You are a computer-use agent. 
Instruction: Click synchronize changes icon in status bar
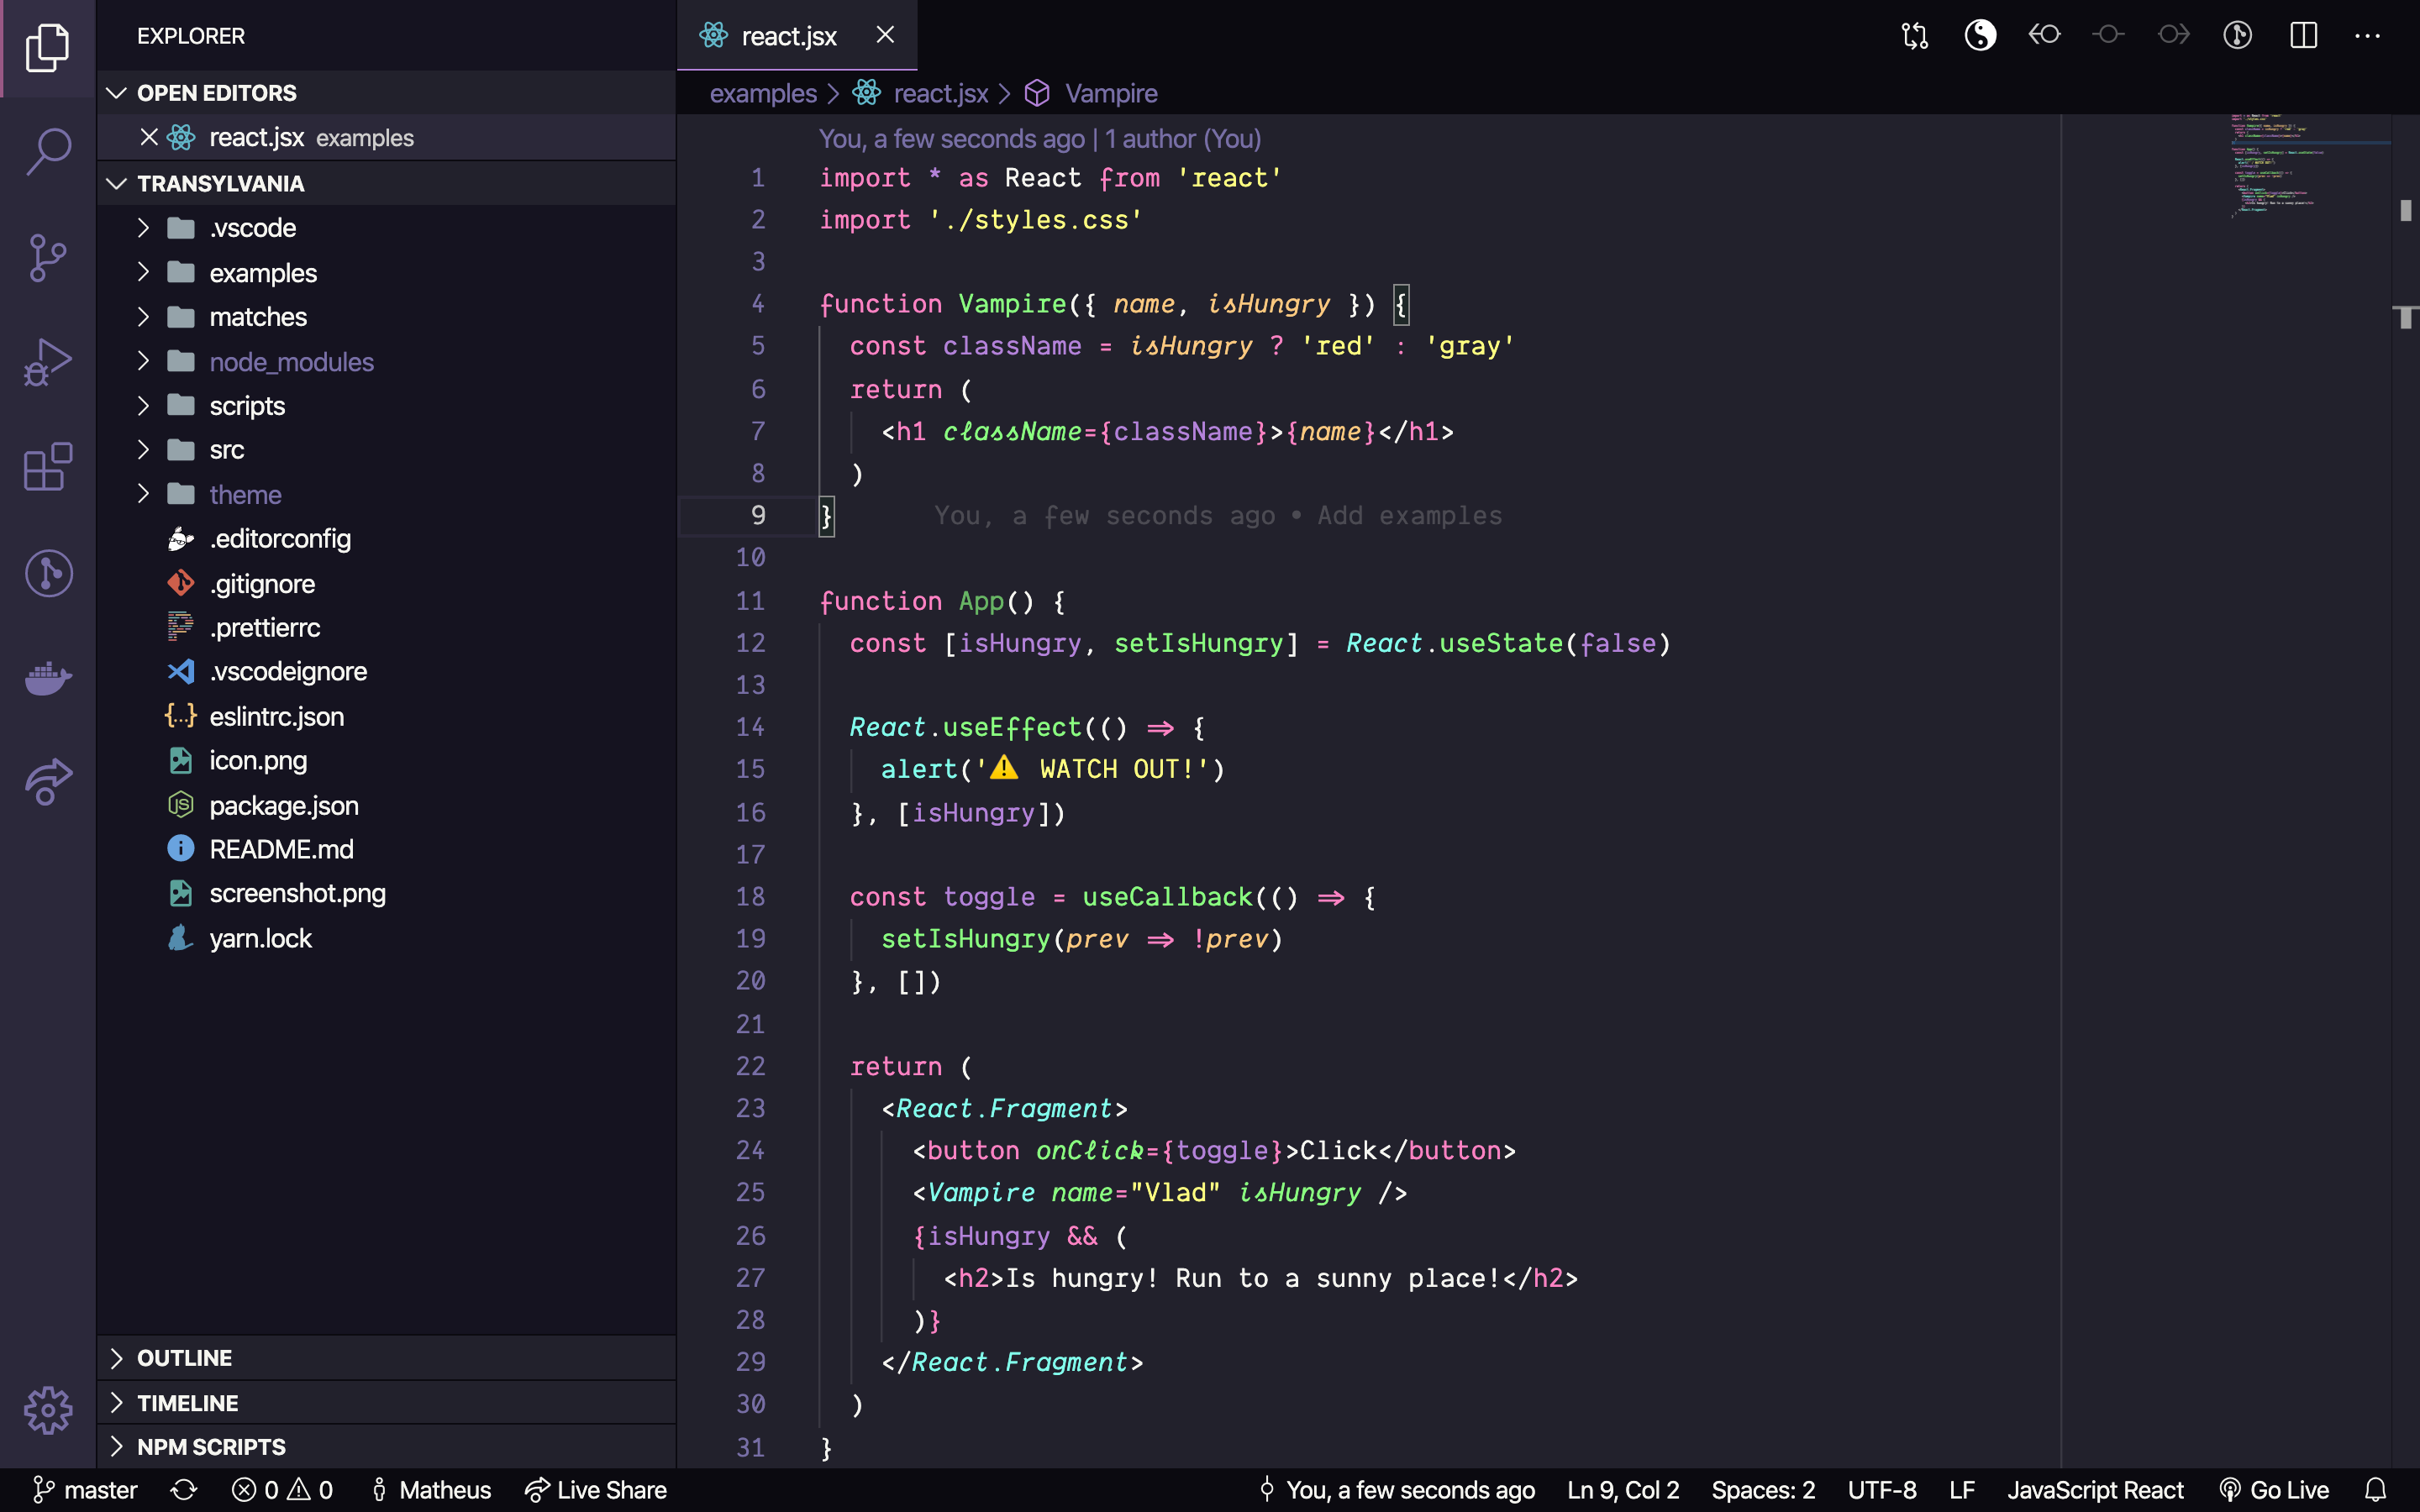pyautogui.click(x=184, y=1490)
